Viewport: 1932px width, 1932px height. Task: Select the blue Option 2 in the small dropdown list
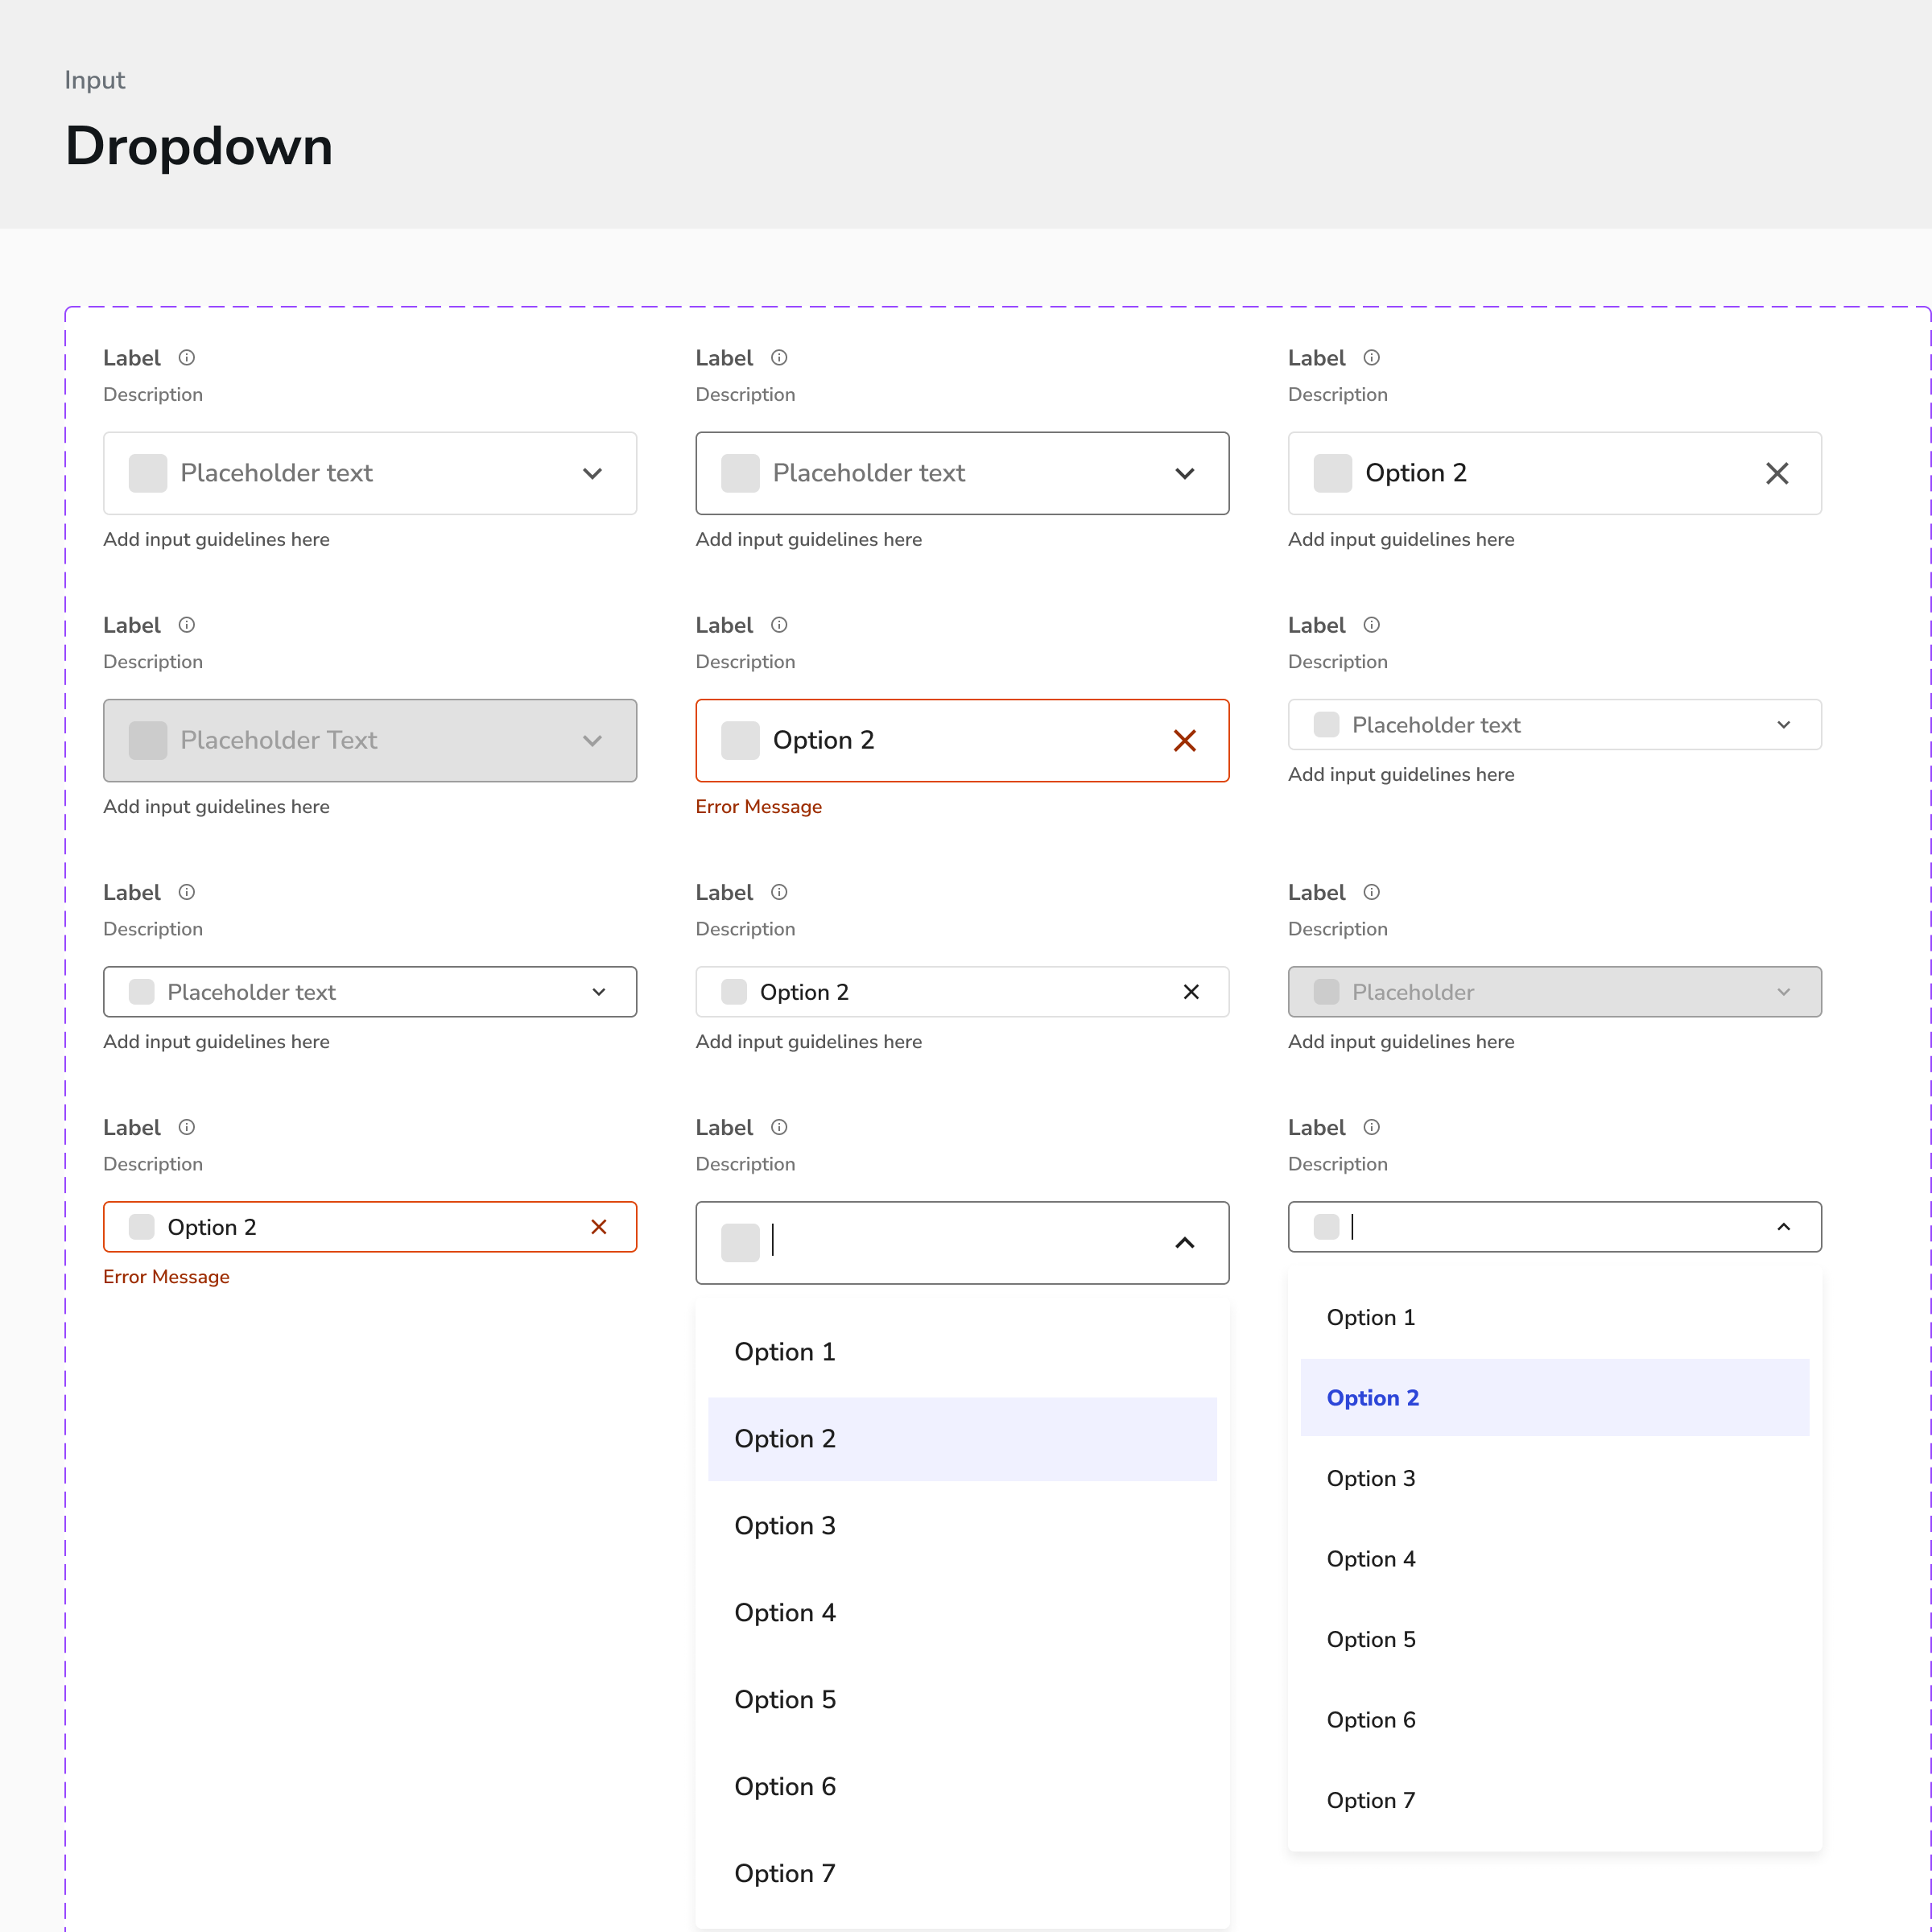[1555, 1398]
